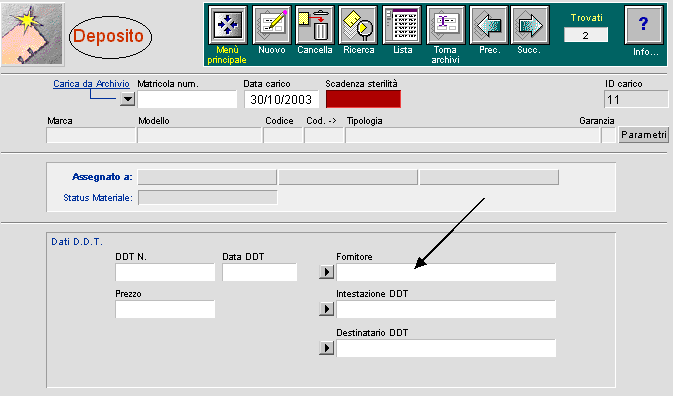Go to the previous record (Prec.)
Image resolution: width=673 pixels, height=396 pixels.
point(489,25)
